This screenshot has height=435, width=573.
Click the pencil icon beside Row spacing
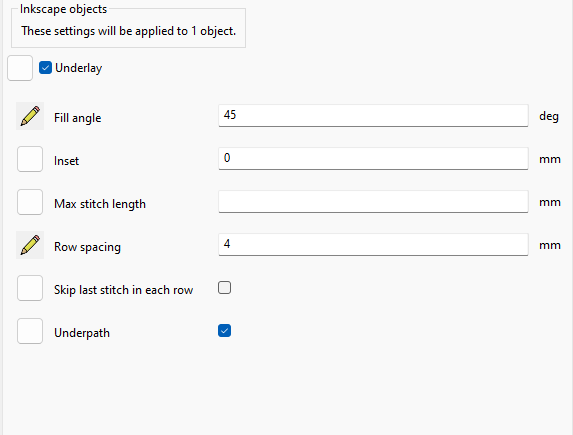click(30, 245)
